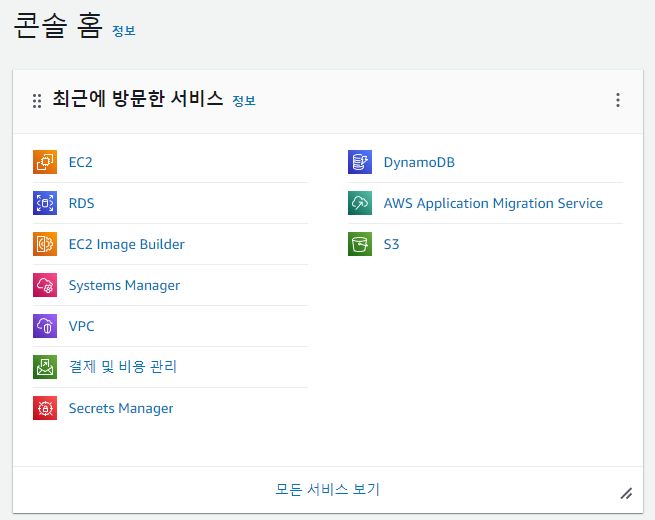Open the S3 bucket icon
Image resolution: width=655 pixels, height=520 pixels.
pos(360,244)
